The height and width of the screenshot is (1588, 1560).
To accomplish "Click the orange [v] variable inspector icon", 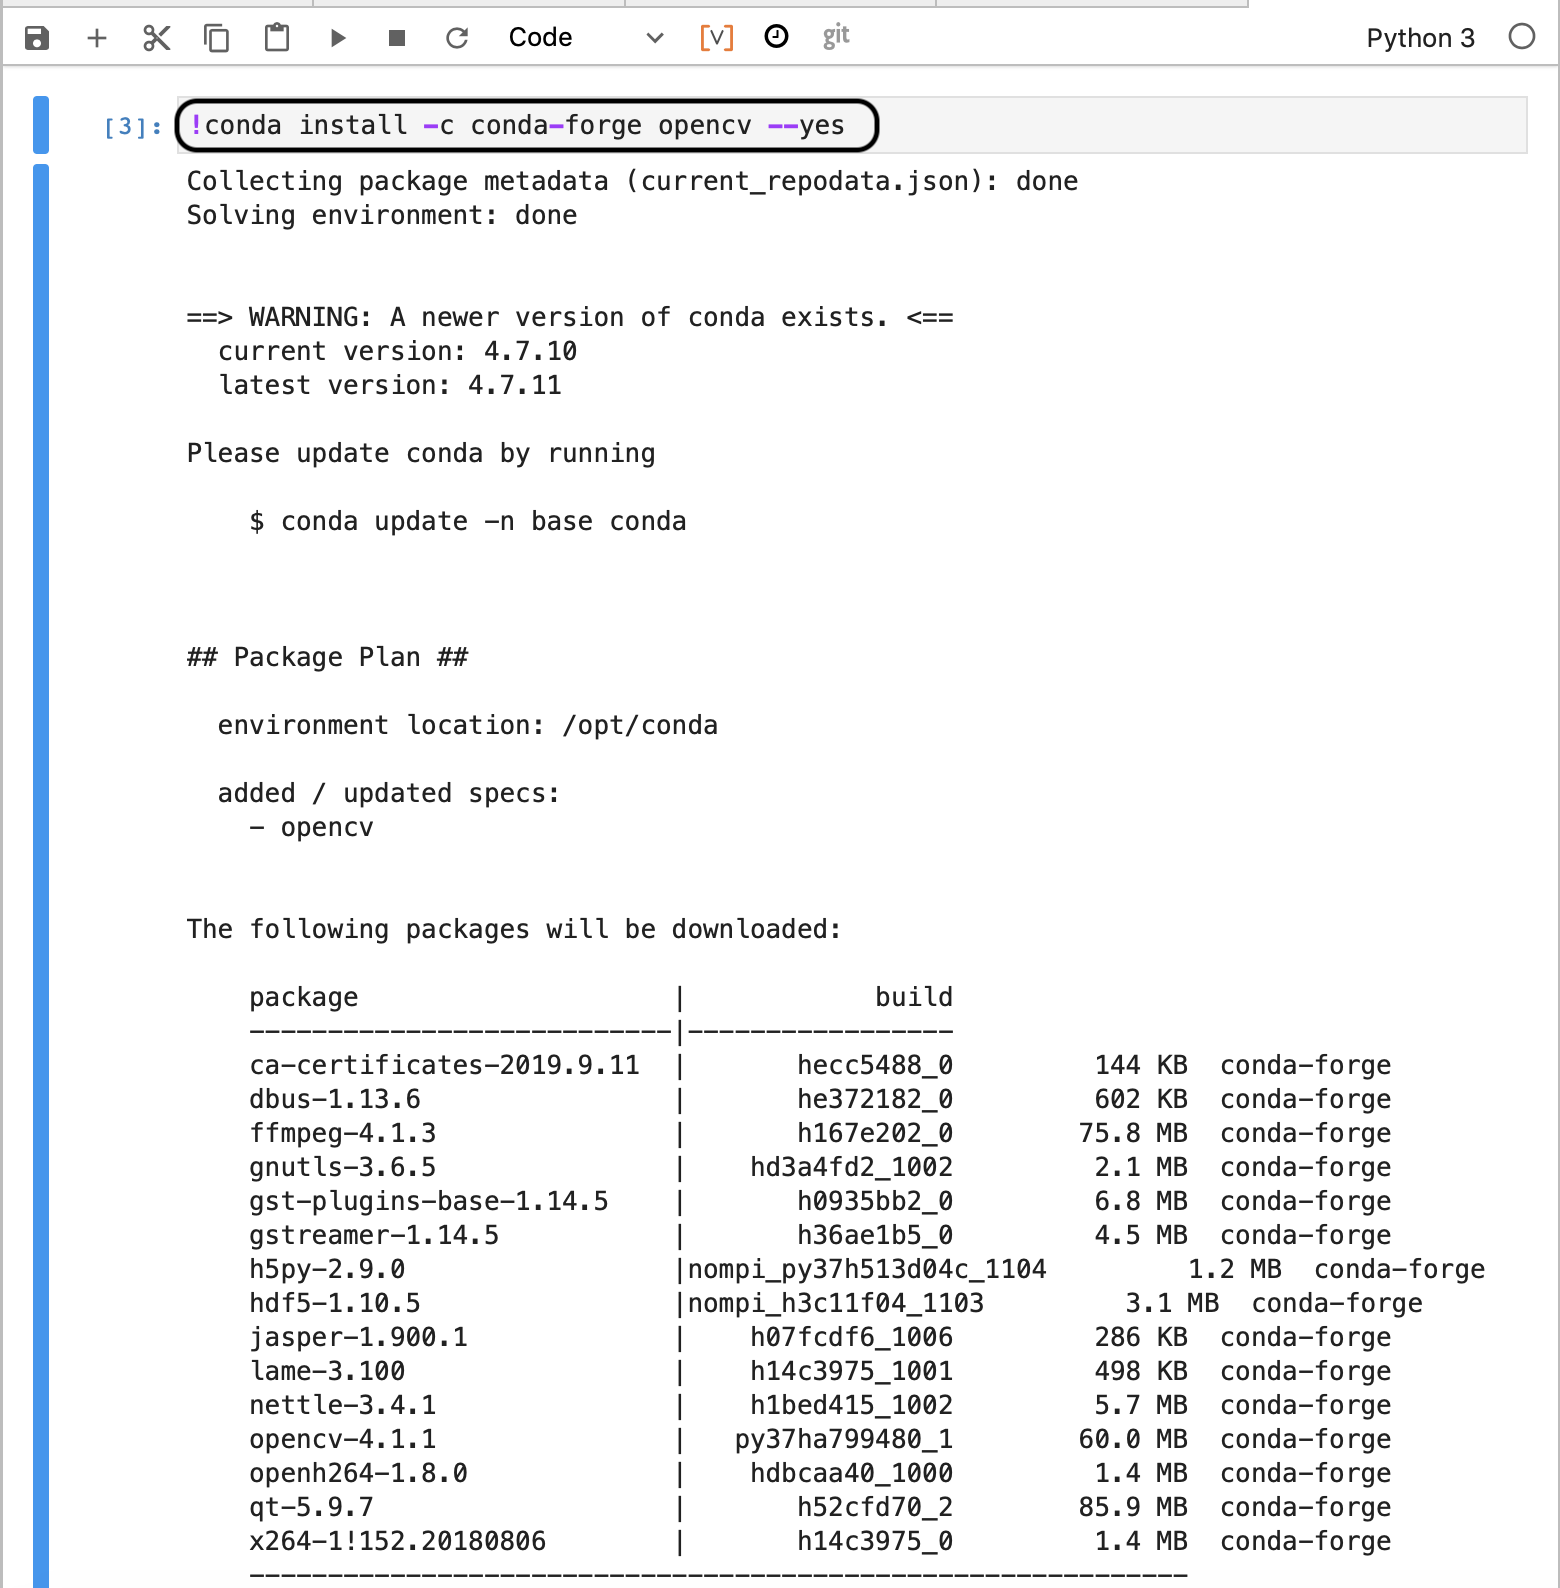I will coord(716,37).
